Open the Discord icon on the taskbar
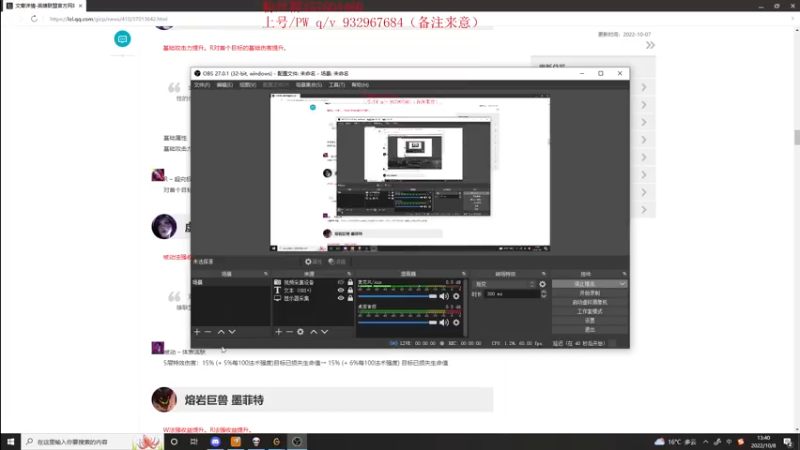This screenshot has height=450, width=800. pos(215,442)
